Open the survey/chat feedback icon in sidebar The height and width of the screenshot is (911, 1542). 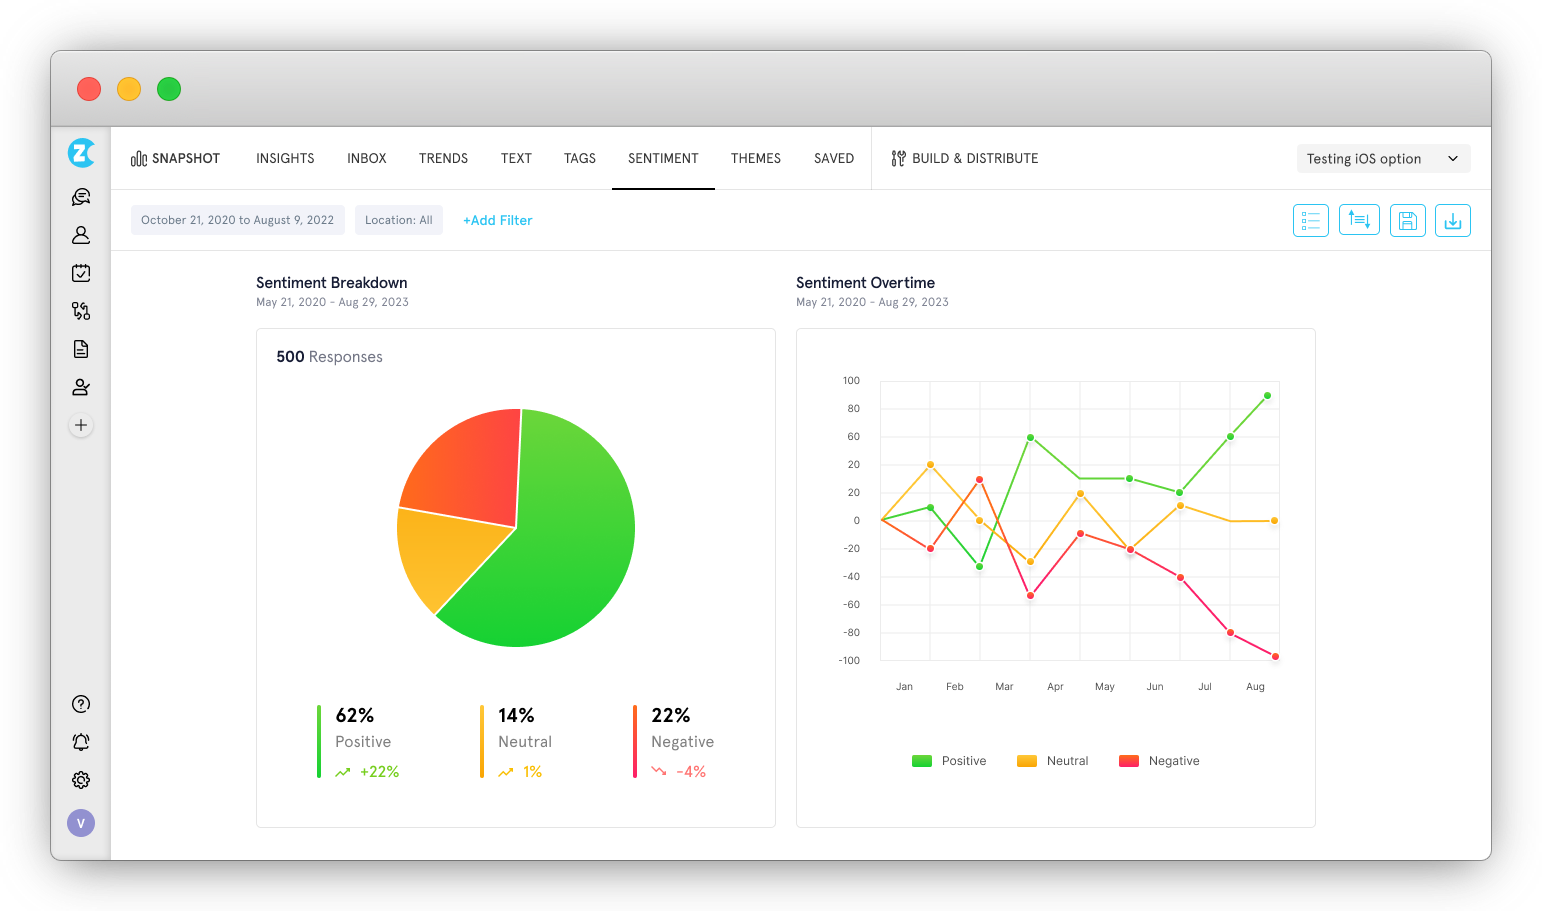coord(81,196)
